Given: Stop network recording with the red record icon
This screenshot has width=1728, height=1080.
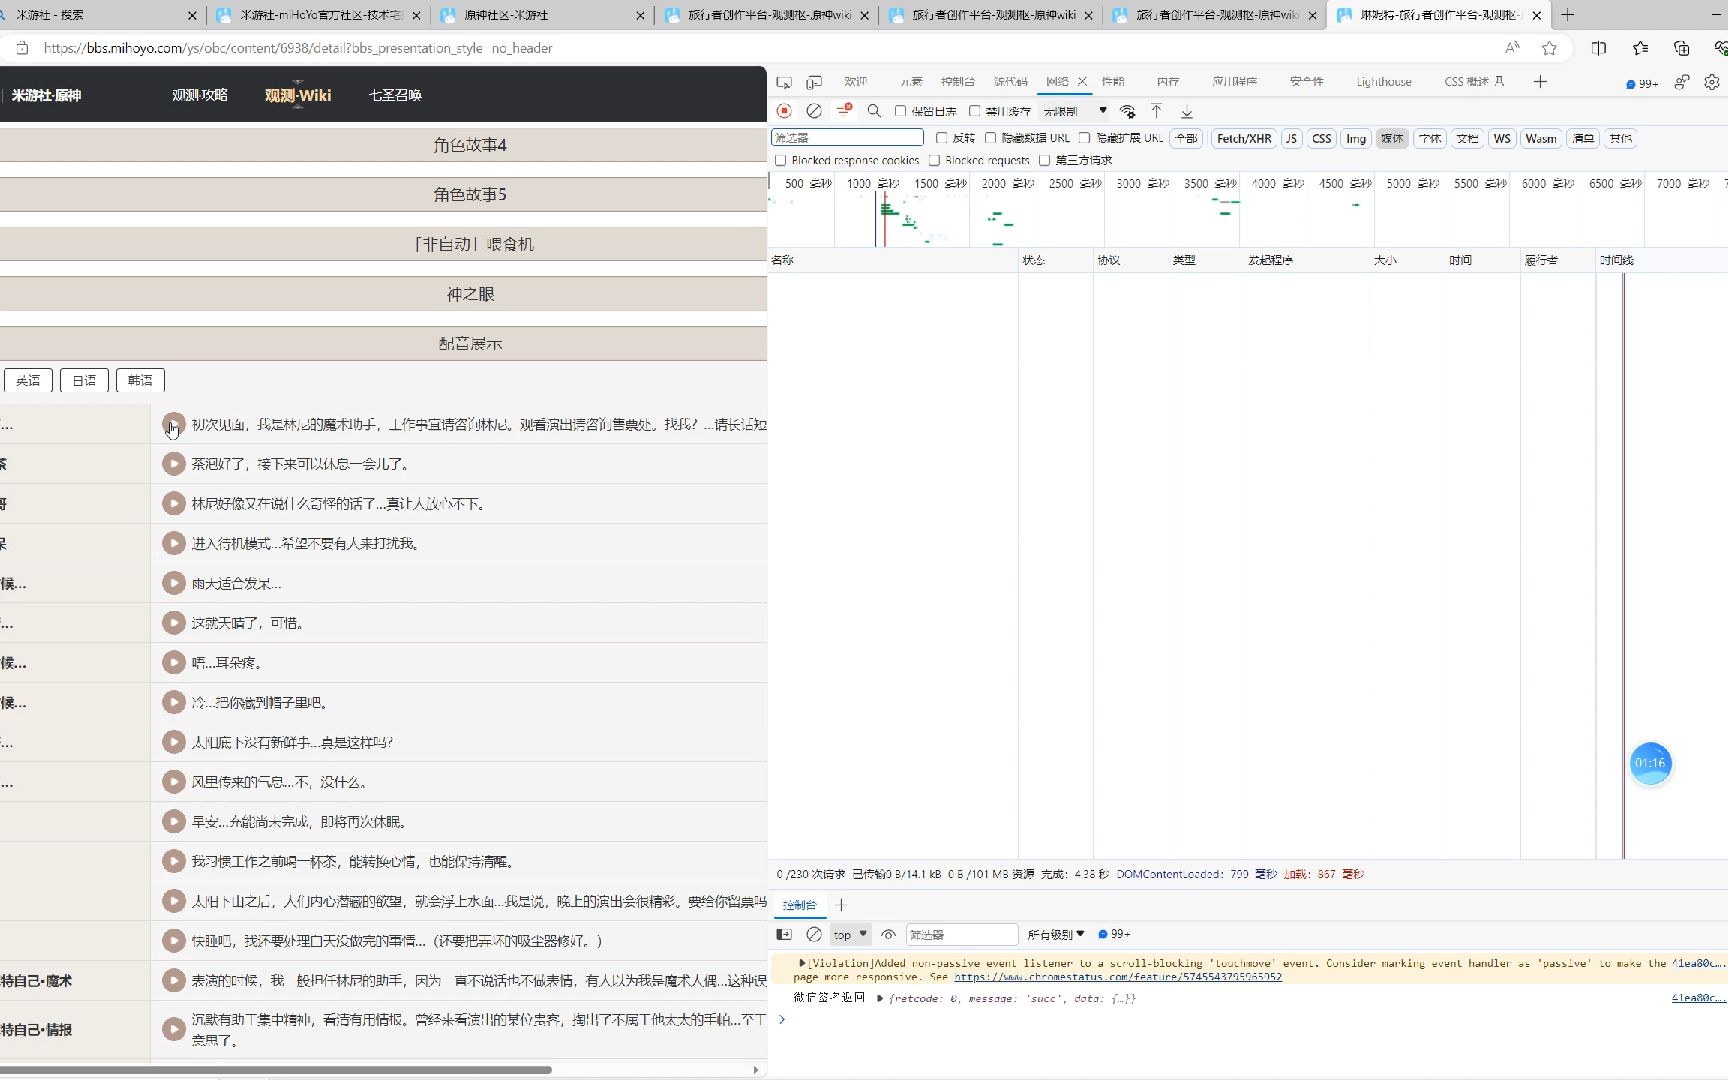Looking at the screenshot, I should (784, 111).
